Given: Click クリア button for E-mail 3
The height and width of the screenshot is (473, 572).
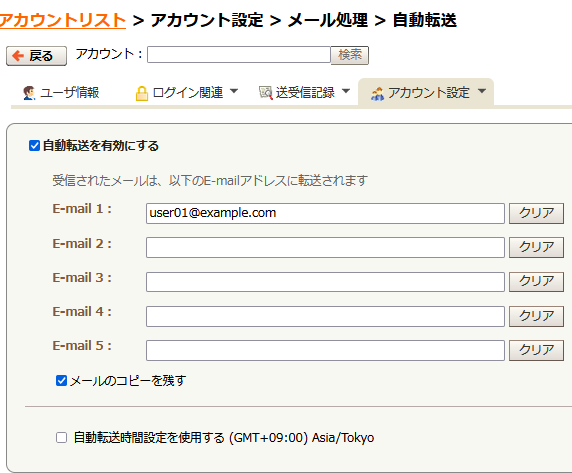Looking at the screenshot, I should (x=536, y=282).
